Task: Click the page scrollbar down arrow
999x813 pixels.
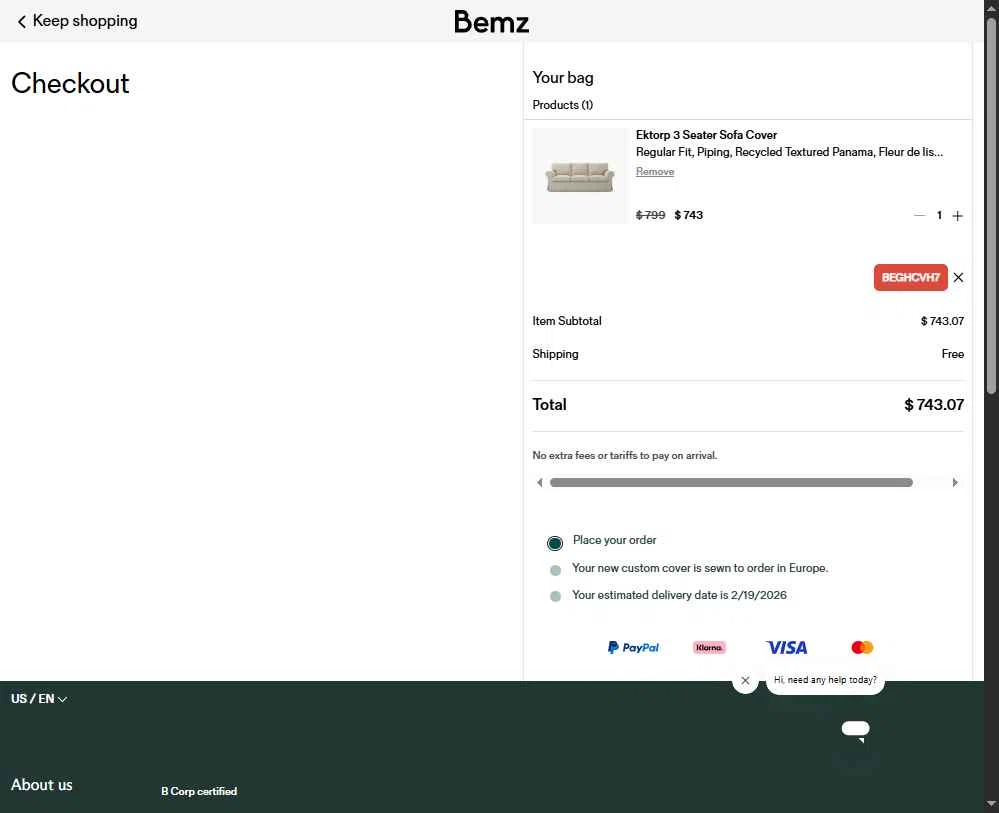Action: 991,804
